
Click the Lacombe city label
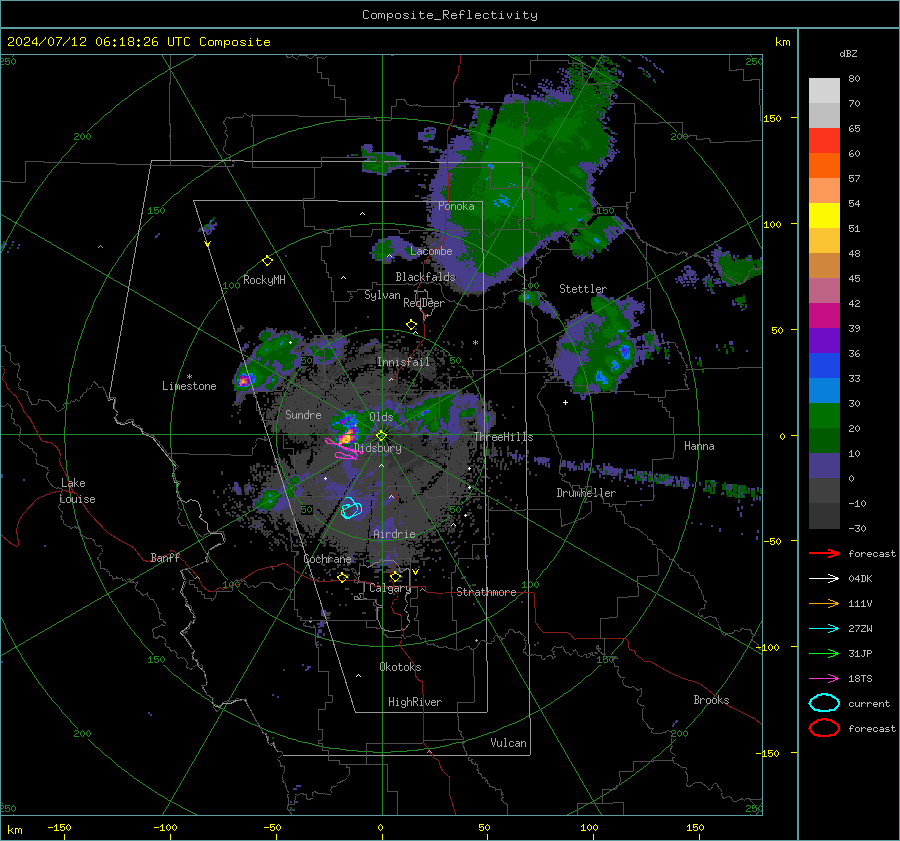pyautogui.click(x=431, y=251)
